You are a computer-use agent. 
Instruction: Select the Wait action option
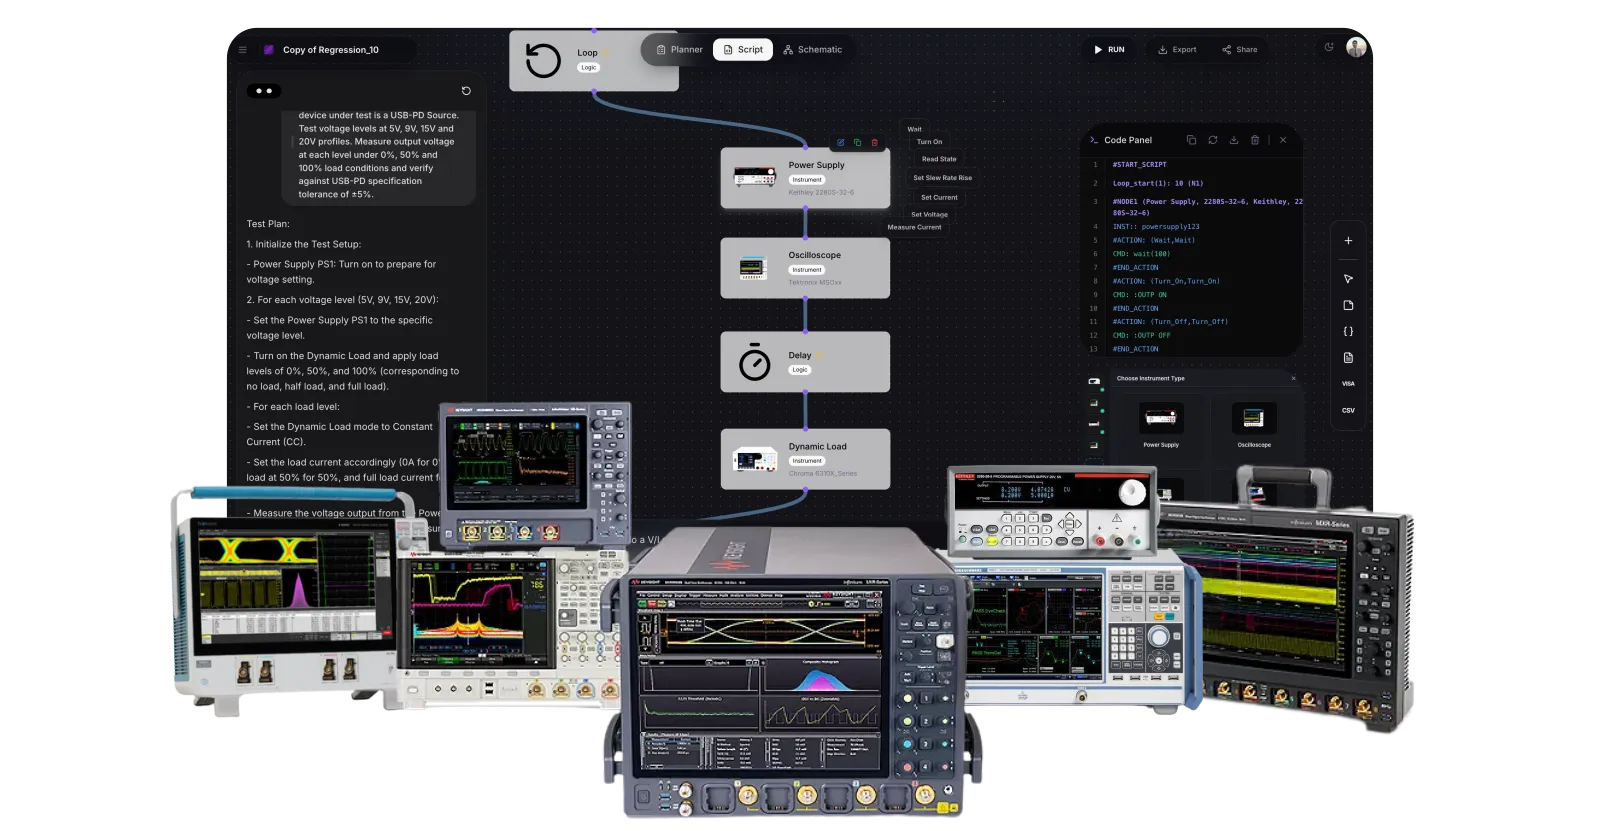(914, 129)
